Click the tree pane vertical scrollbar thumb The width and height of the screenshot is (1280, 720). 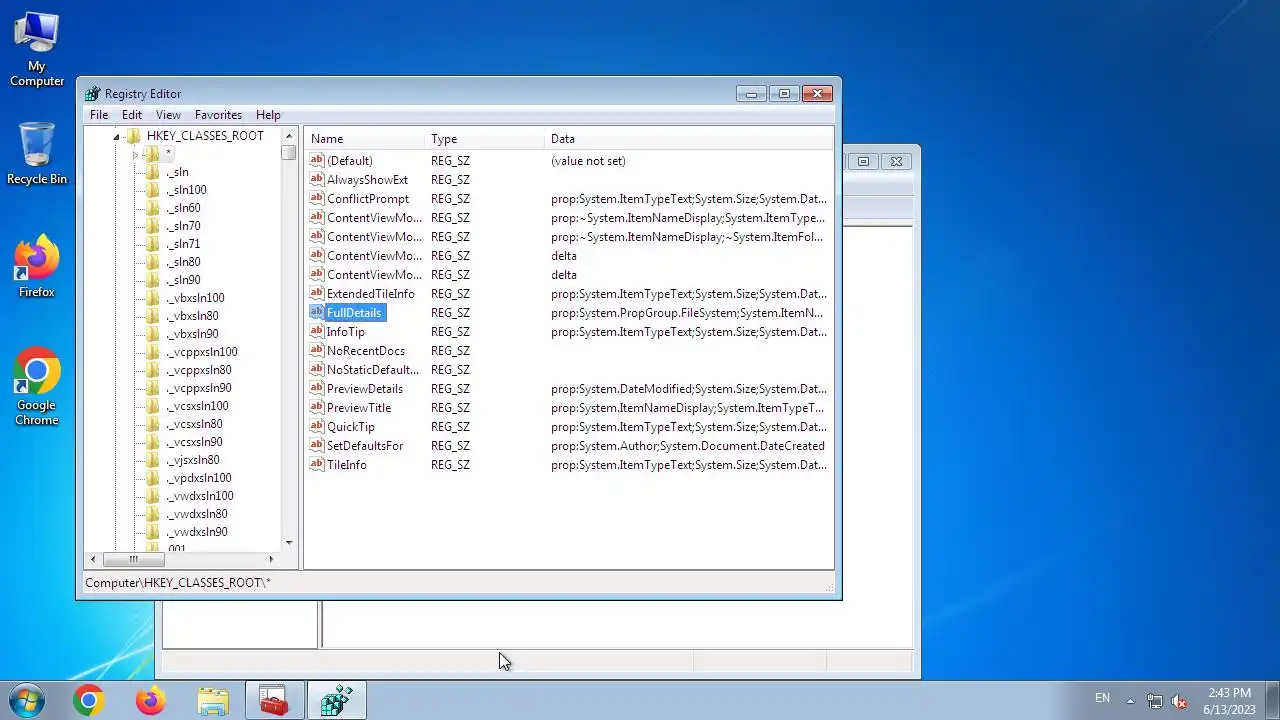289,153
